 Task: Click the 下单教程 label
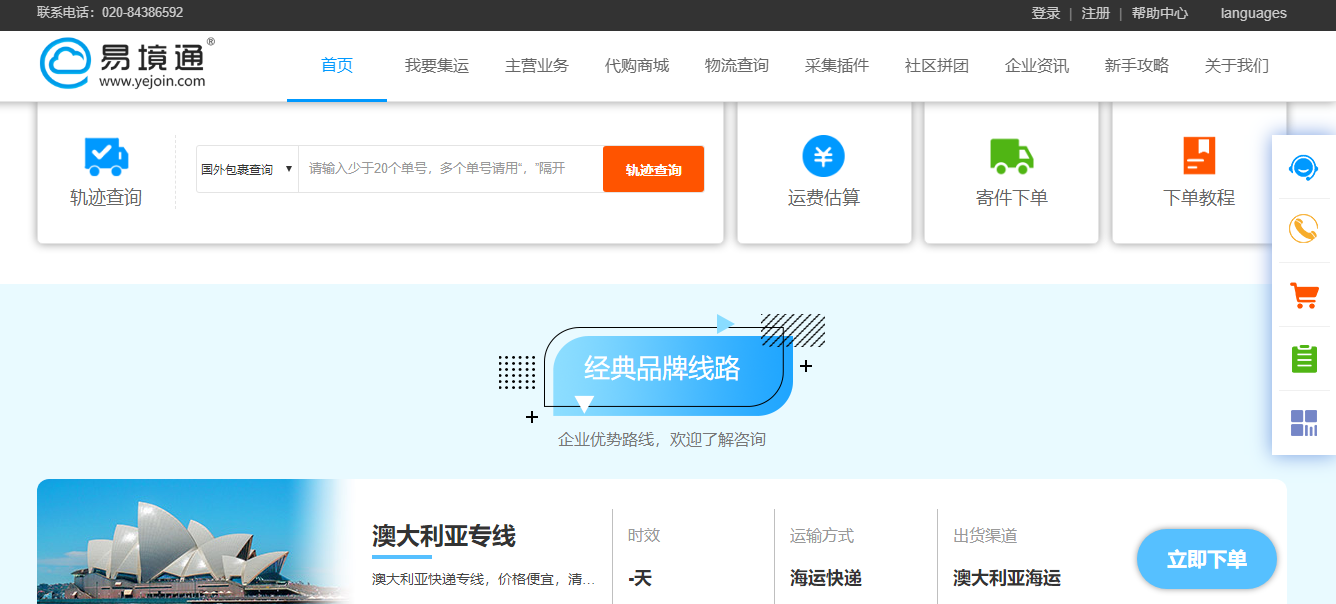tap(1199, 198)
